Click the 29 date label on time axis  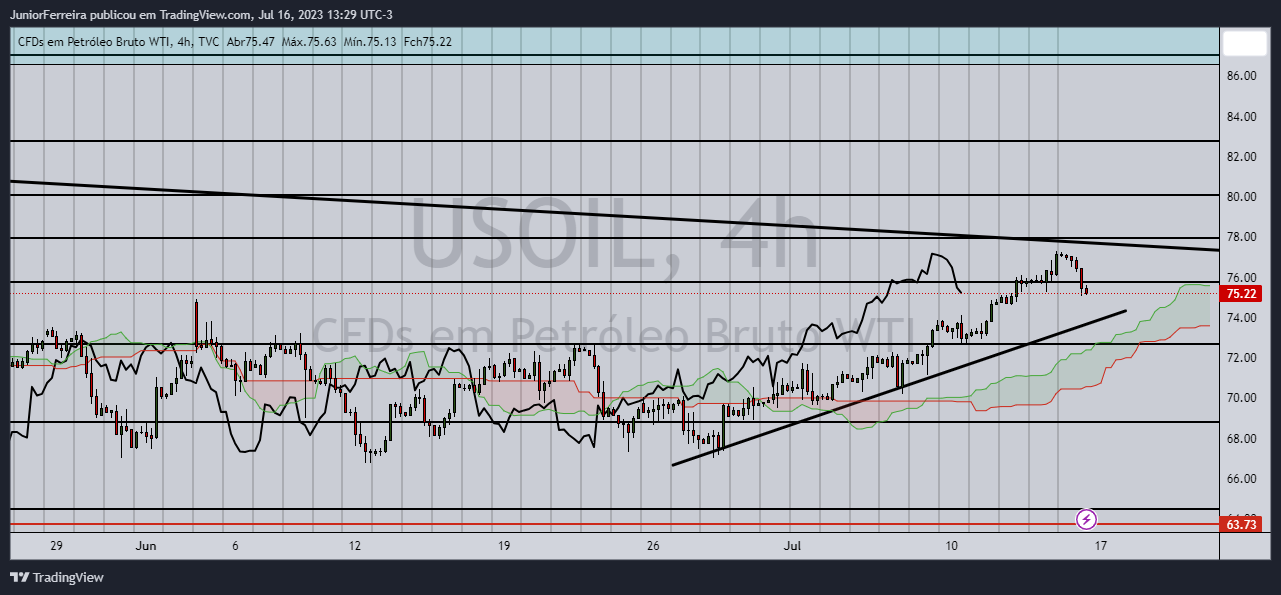(x=56, y=546)
